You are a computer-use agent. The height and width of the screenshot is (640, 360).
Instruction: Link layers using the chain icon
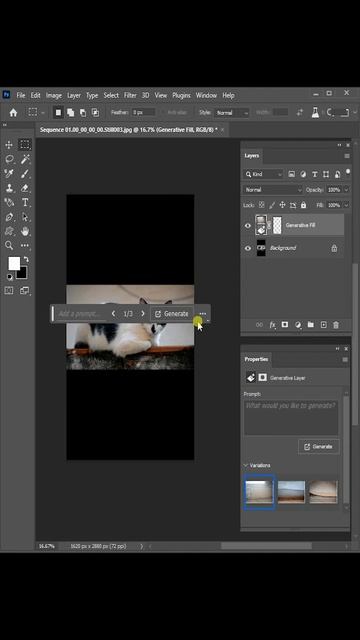259,325
